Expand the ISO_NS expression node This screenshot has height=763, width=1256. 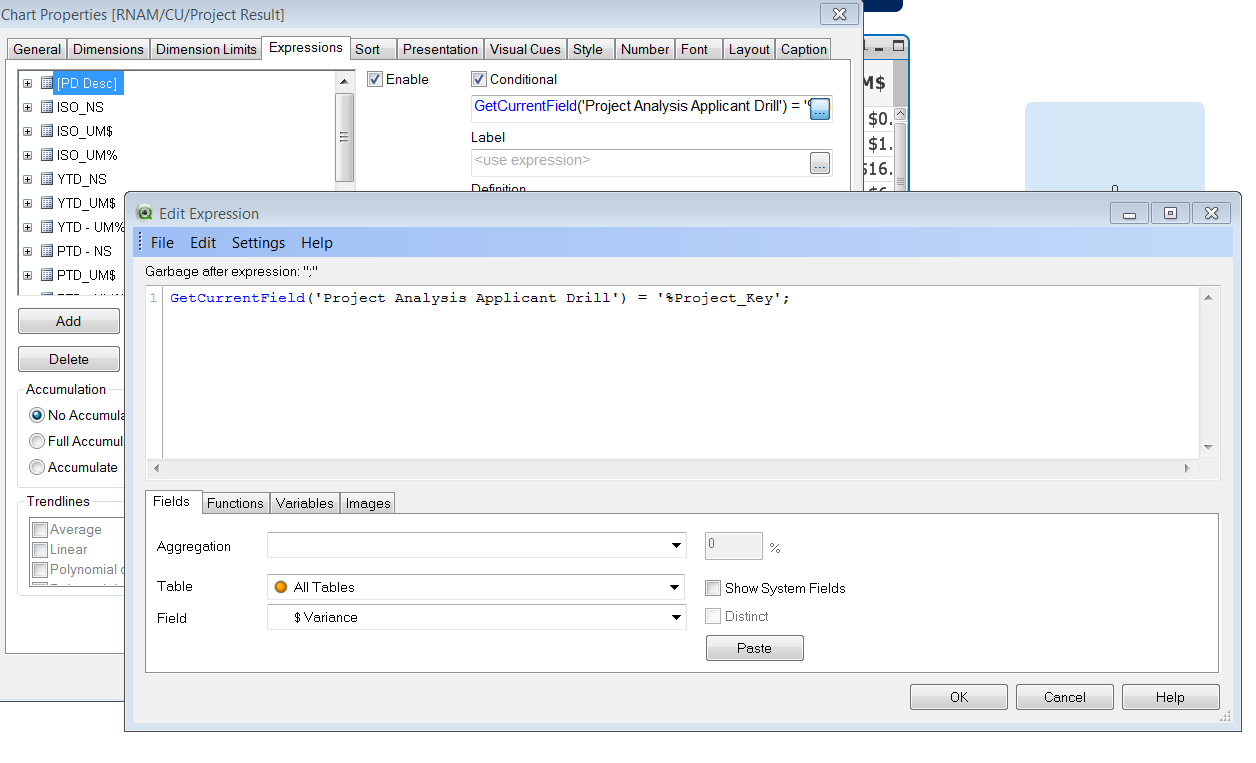click(x=28, y=107)
